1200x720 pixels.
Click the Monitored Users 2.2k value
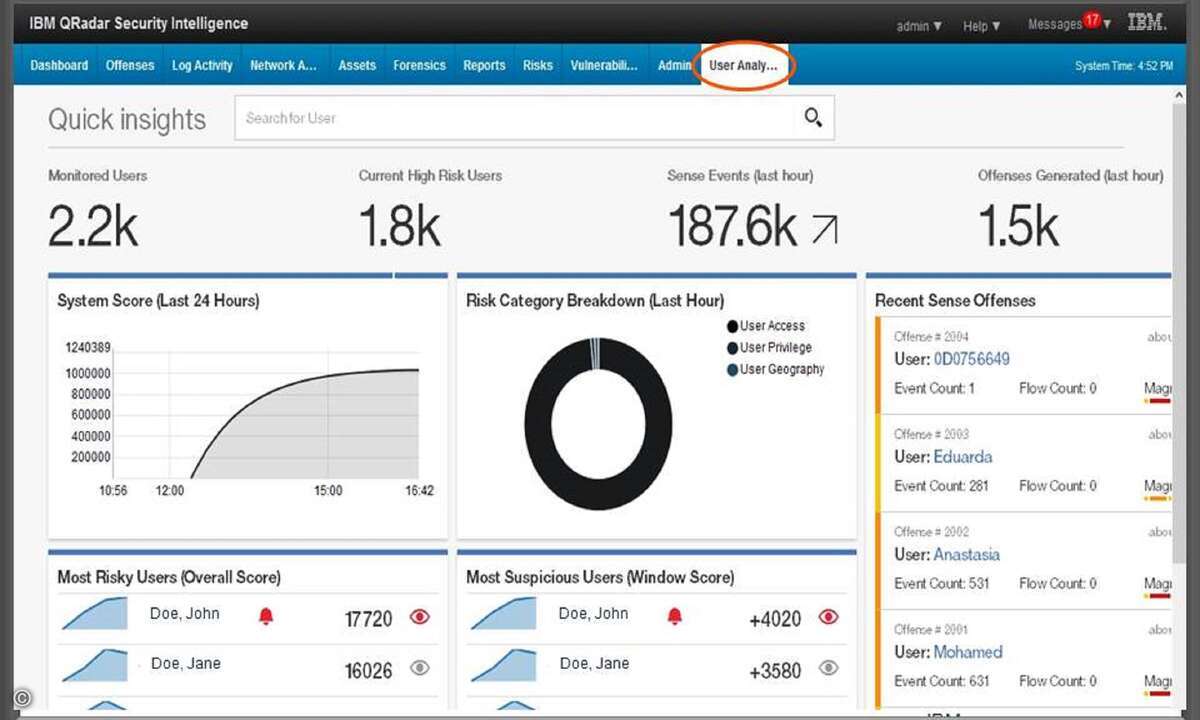pos(93,228)
